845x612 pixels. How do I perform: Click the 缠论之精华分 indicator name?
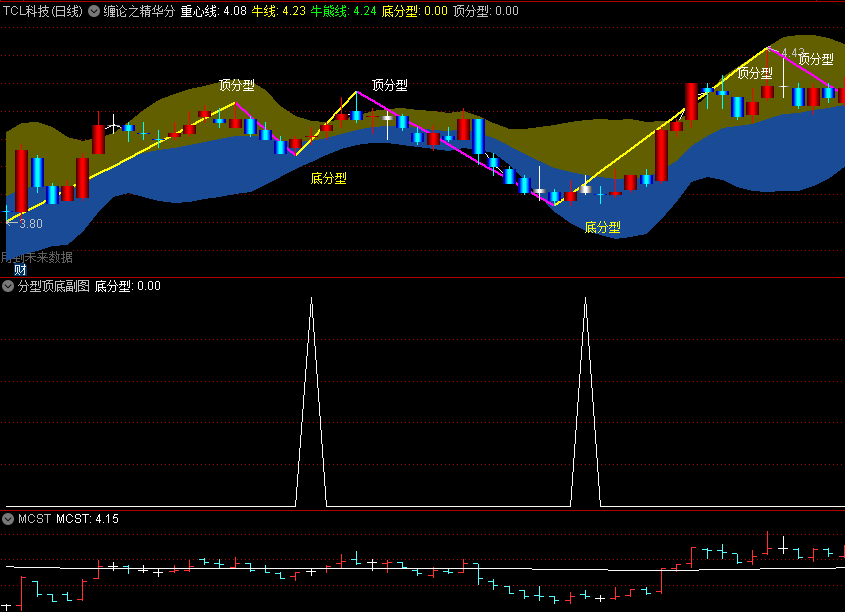[x=139, y=11]
